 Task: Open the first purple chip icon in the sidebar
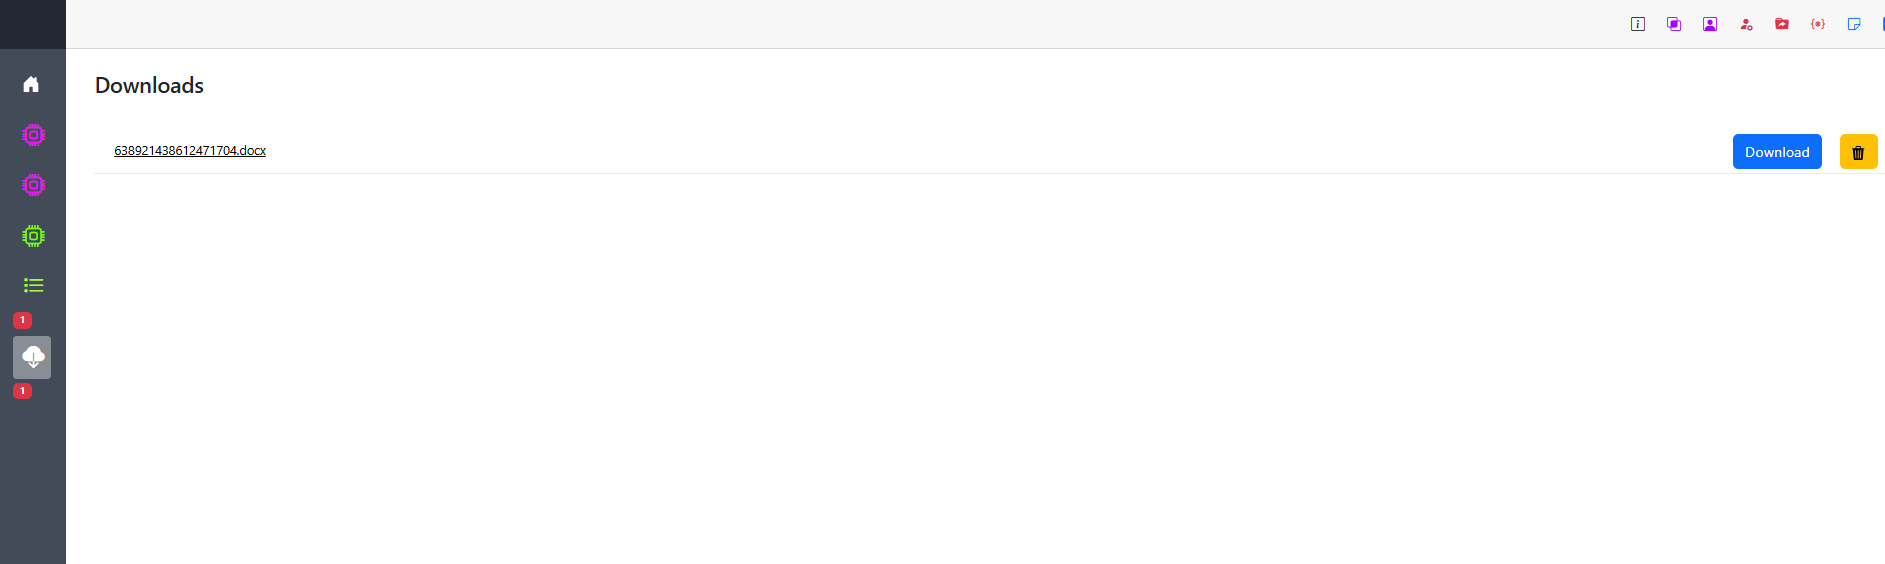tap(33, 135)
